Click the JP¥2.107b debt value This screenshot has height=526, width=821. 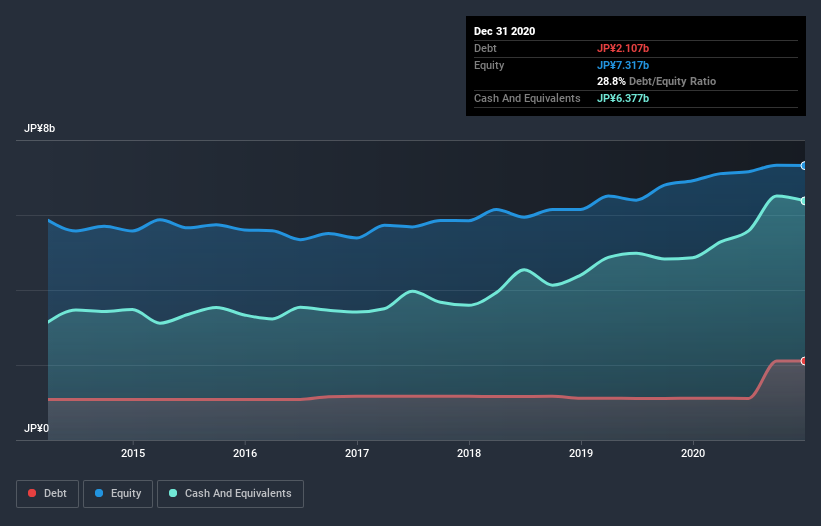(623, 48)
